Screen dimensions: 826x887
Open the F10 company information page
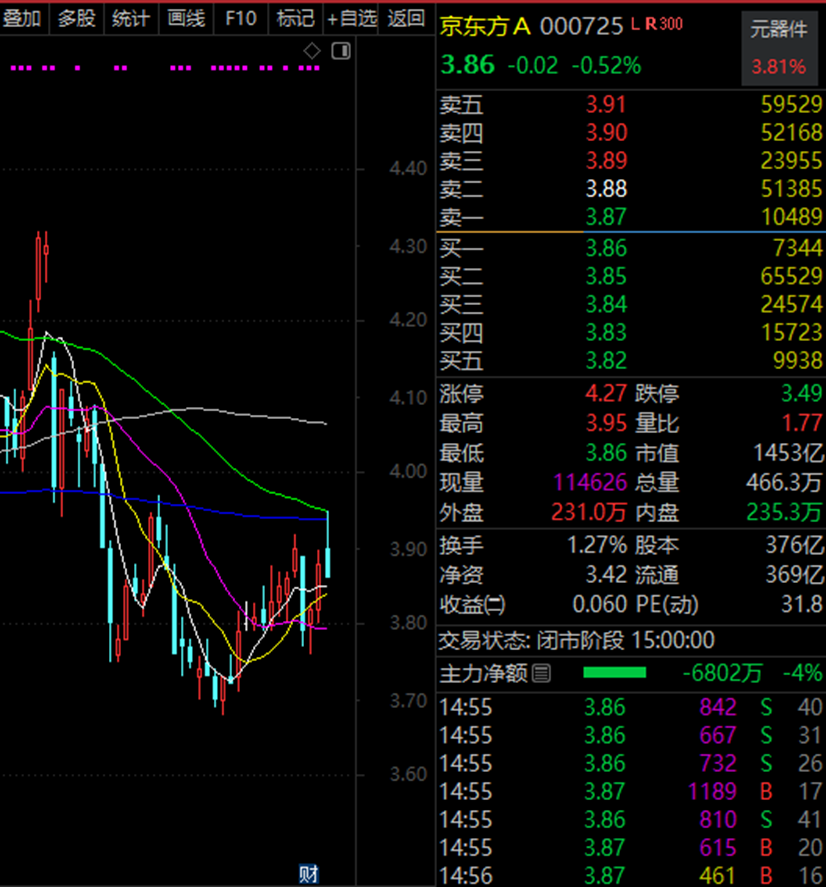click(240, 18)
